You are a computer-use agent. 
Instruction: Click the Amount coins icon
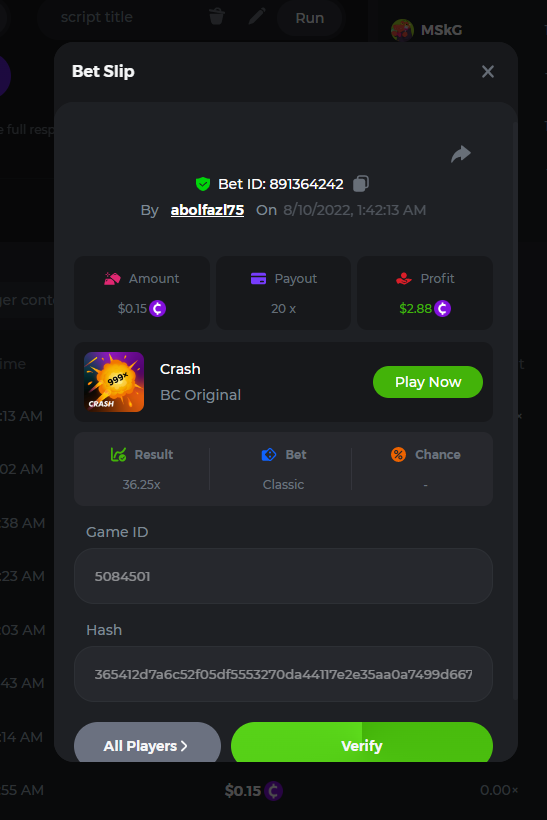(x=112, y=279)
